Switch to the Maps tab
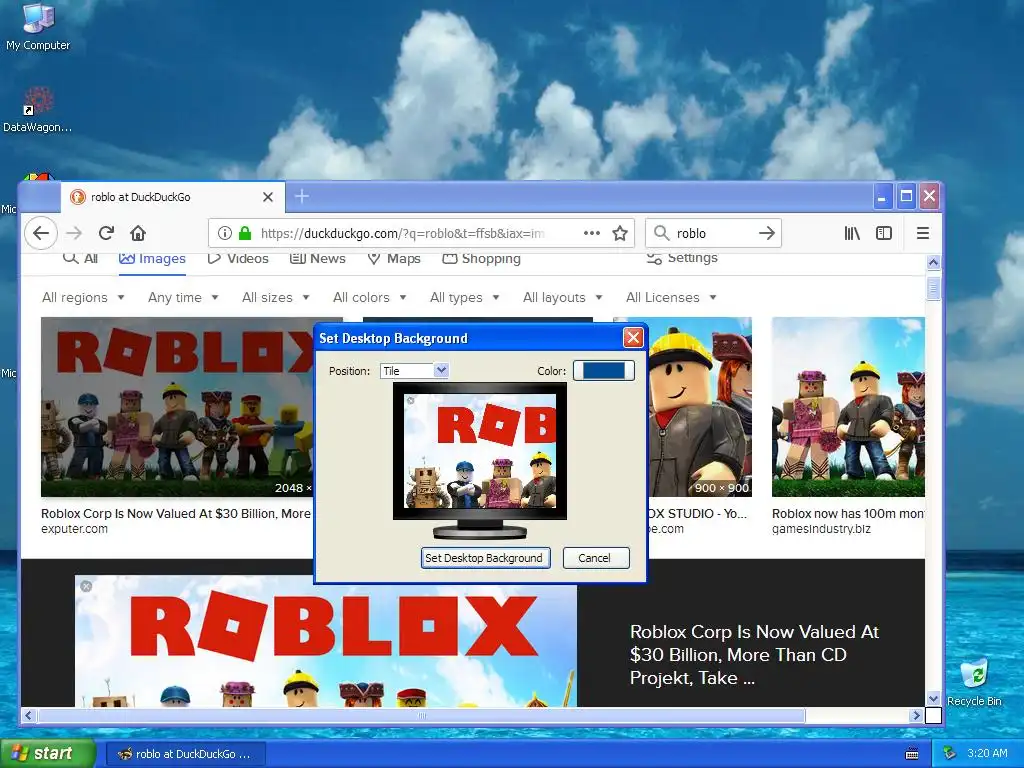The width and height of the screenshot is (1024, 768). click(x=394, y=259)
